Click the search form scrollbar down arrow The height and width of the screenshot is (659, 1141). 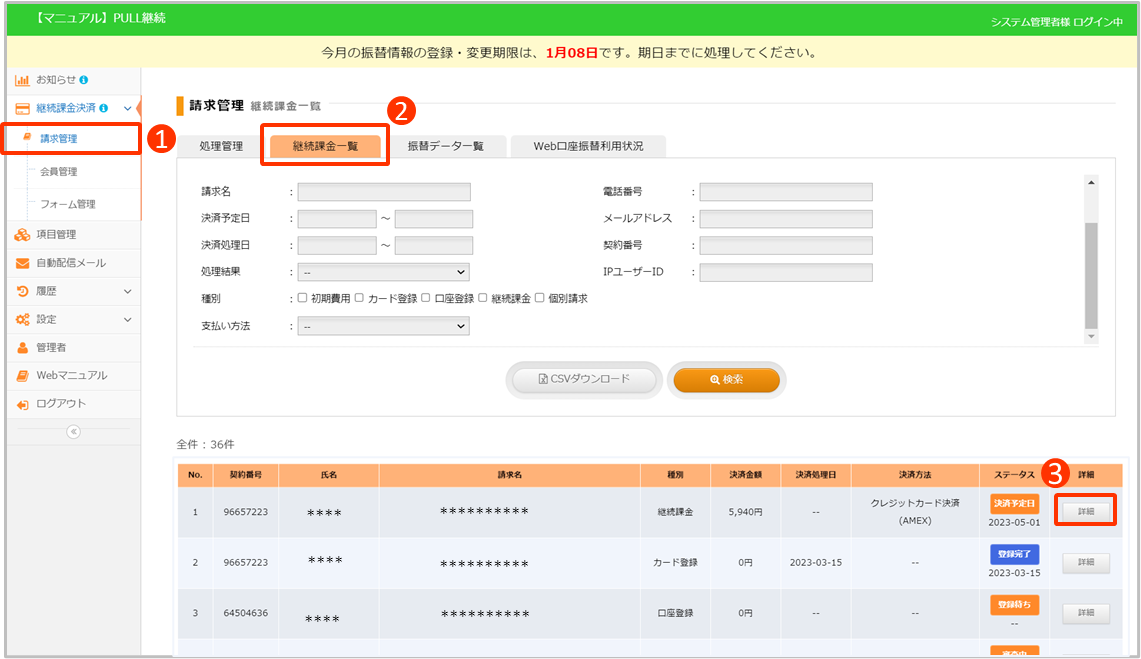[x=1091, y=337]
